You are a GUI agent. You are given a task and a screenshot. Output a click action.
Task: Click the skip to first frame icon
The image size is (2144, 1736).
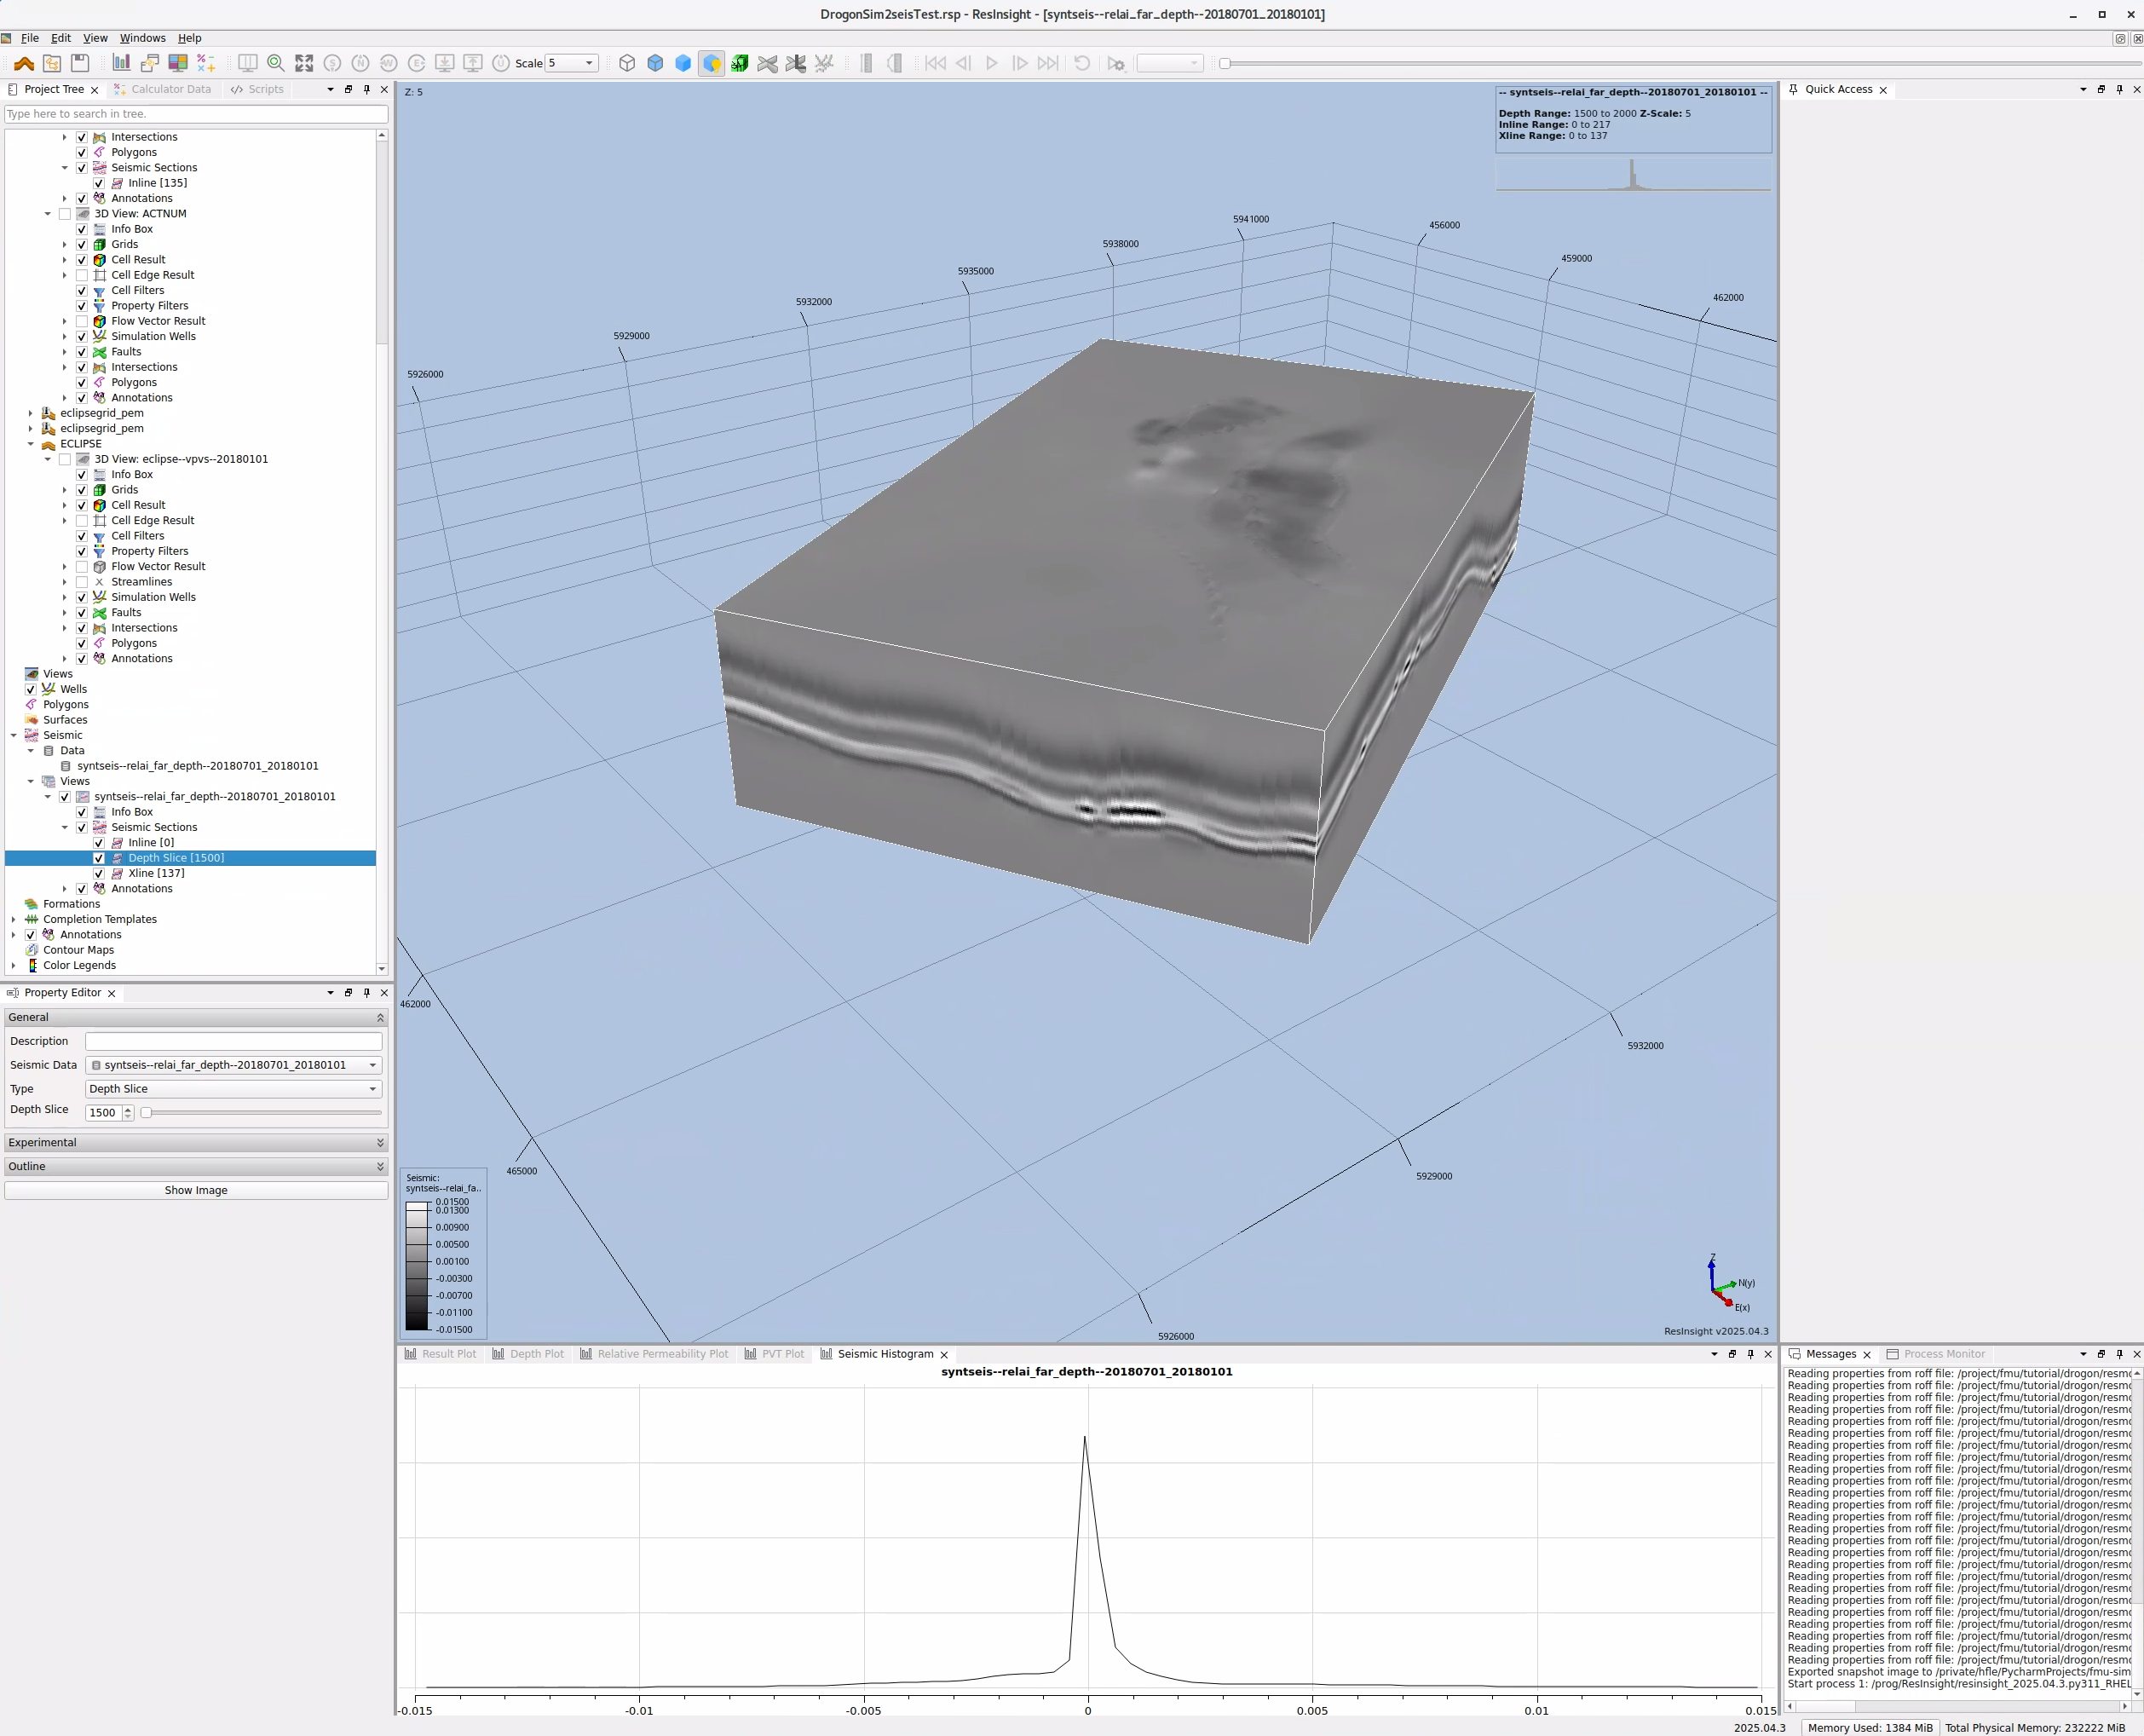coord(935,63)
